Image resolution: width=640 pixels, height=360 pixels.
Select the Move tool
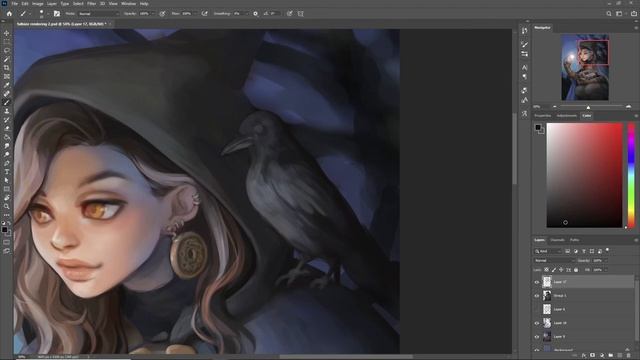coord(7,33)
